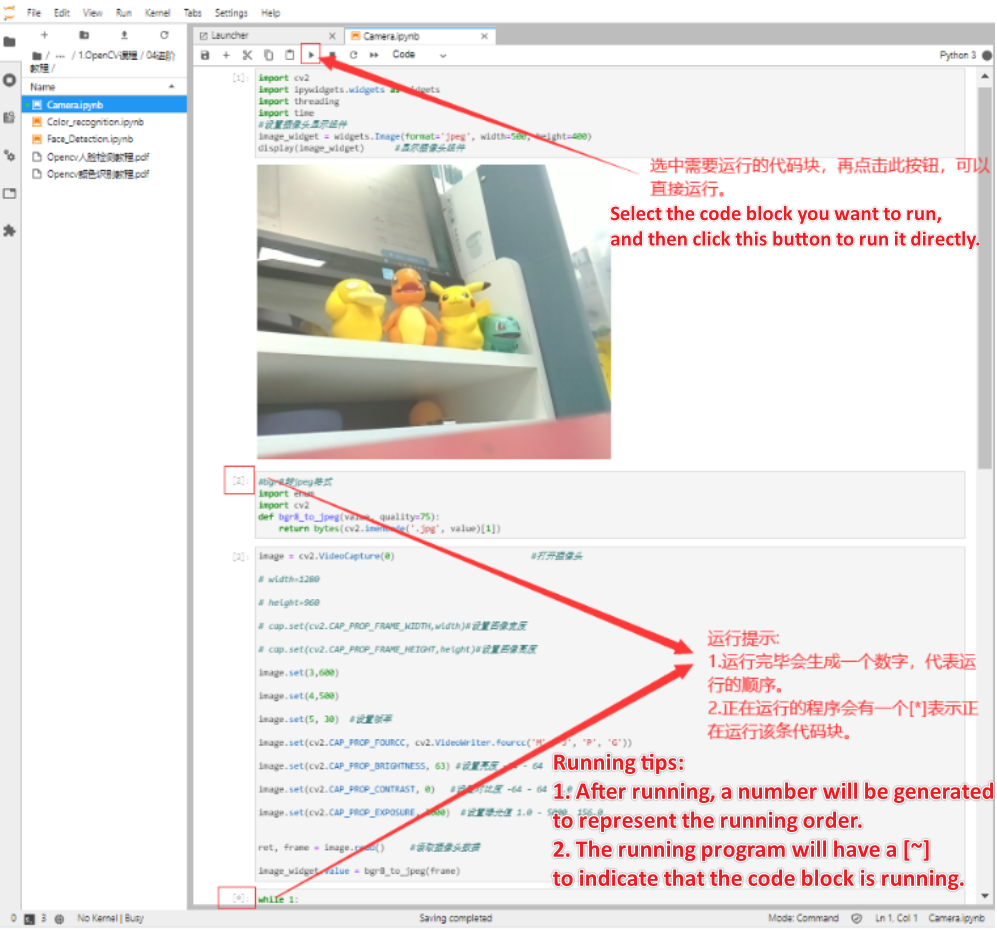Save the notebook with the disk icon
Screen dimensions: 997x933
pyautogui.click(x=205, y=55)
